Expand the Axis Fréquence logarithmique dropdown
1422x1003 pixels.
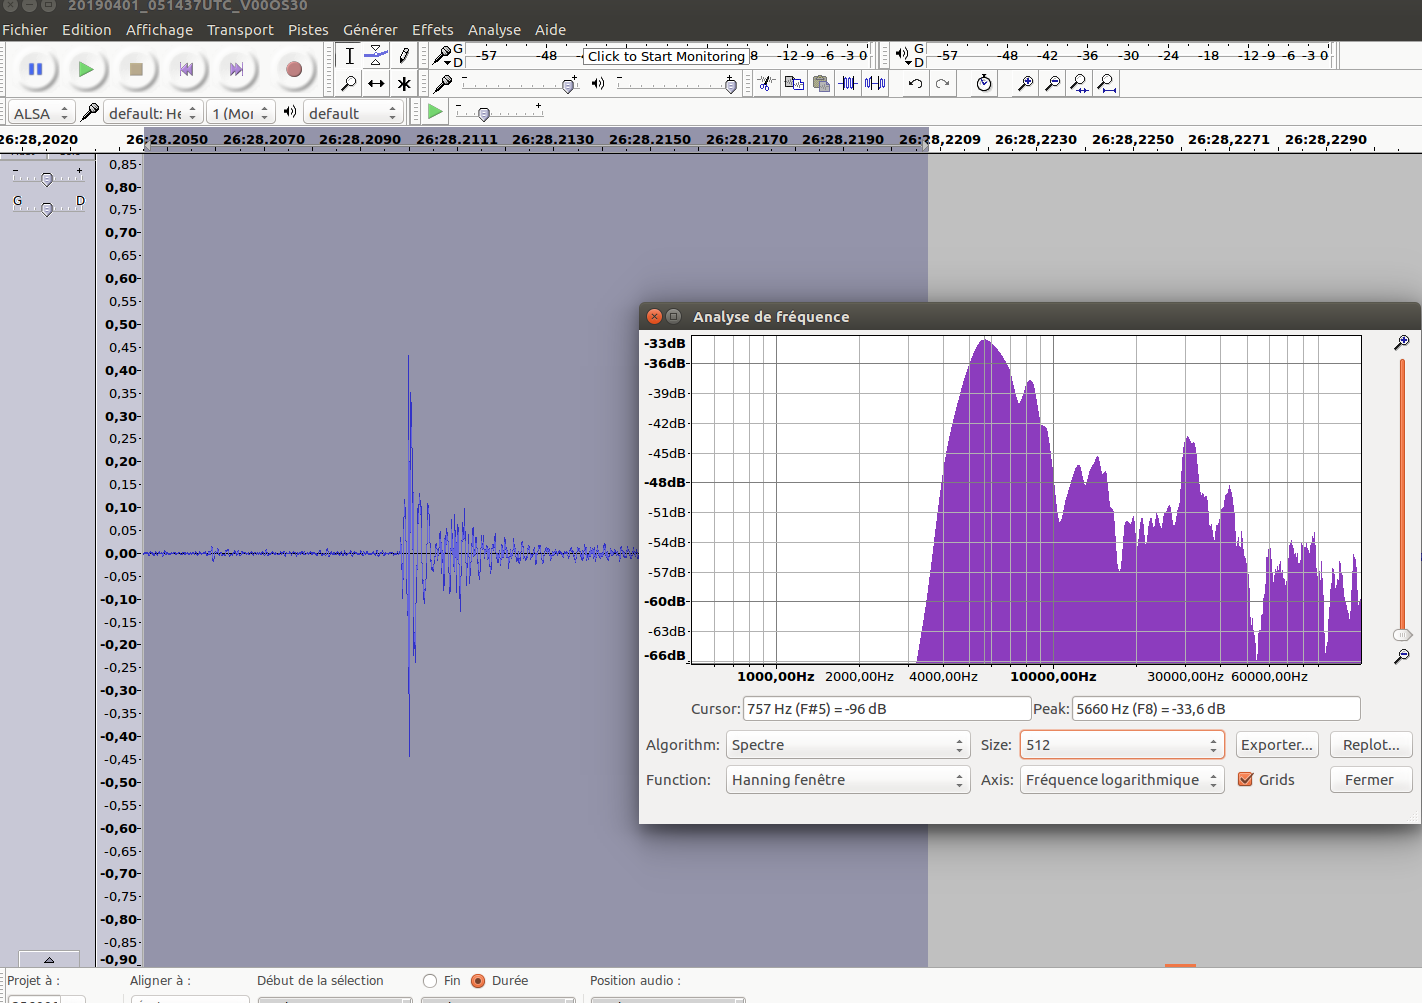pos(1121,780)
